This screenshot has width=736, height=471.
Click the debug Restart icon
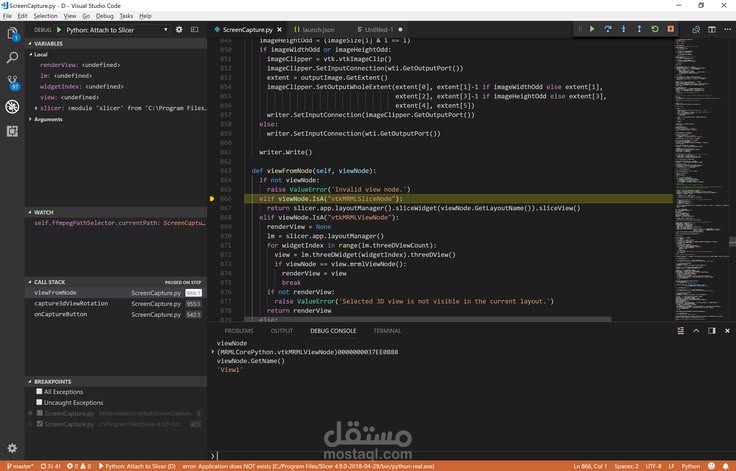[x=655, y=29]
